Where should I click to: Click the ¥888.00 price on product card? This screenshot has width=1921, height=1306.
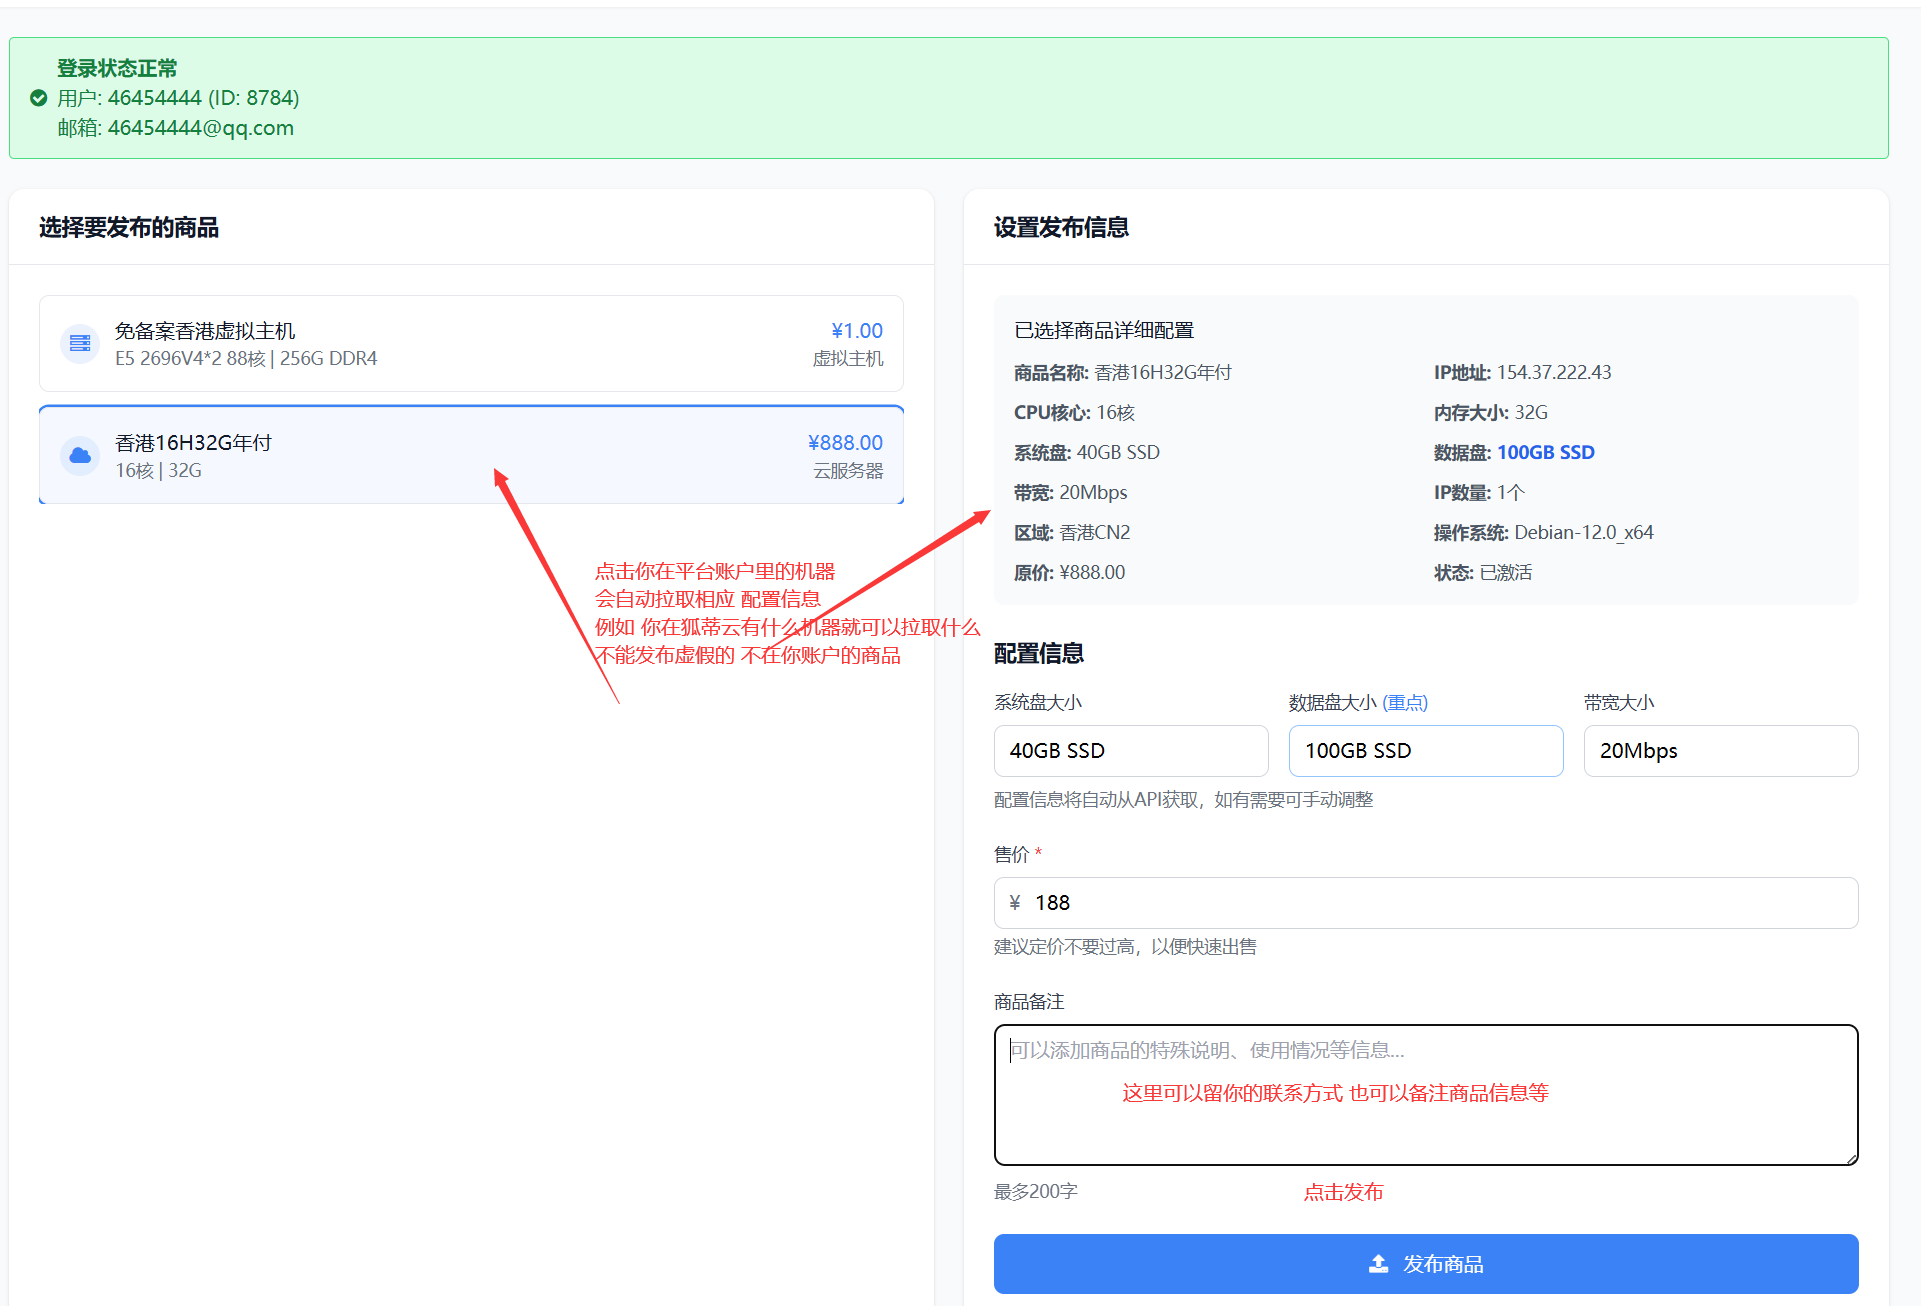coord(845,443)
